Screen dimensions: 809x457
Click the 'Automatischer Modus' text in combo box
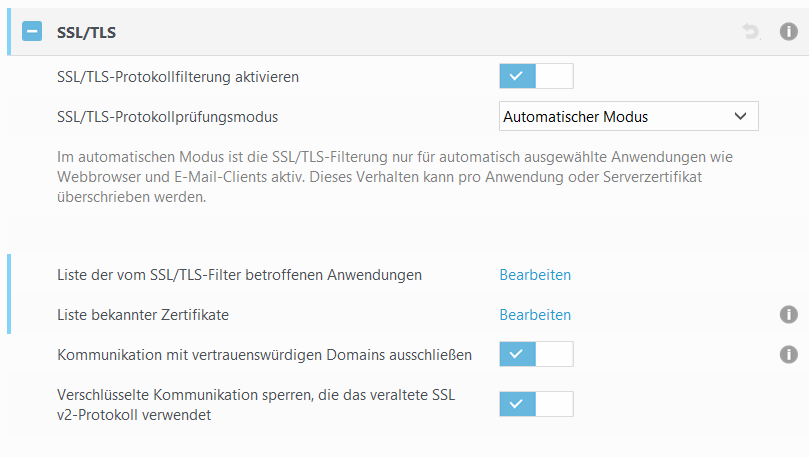tap(576, 117)
